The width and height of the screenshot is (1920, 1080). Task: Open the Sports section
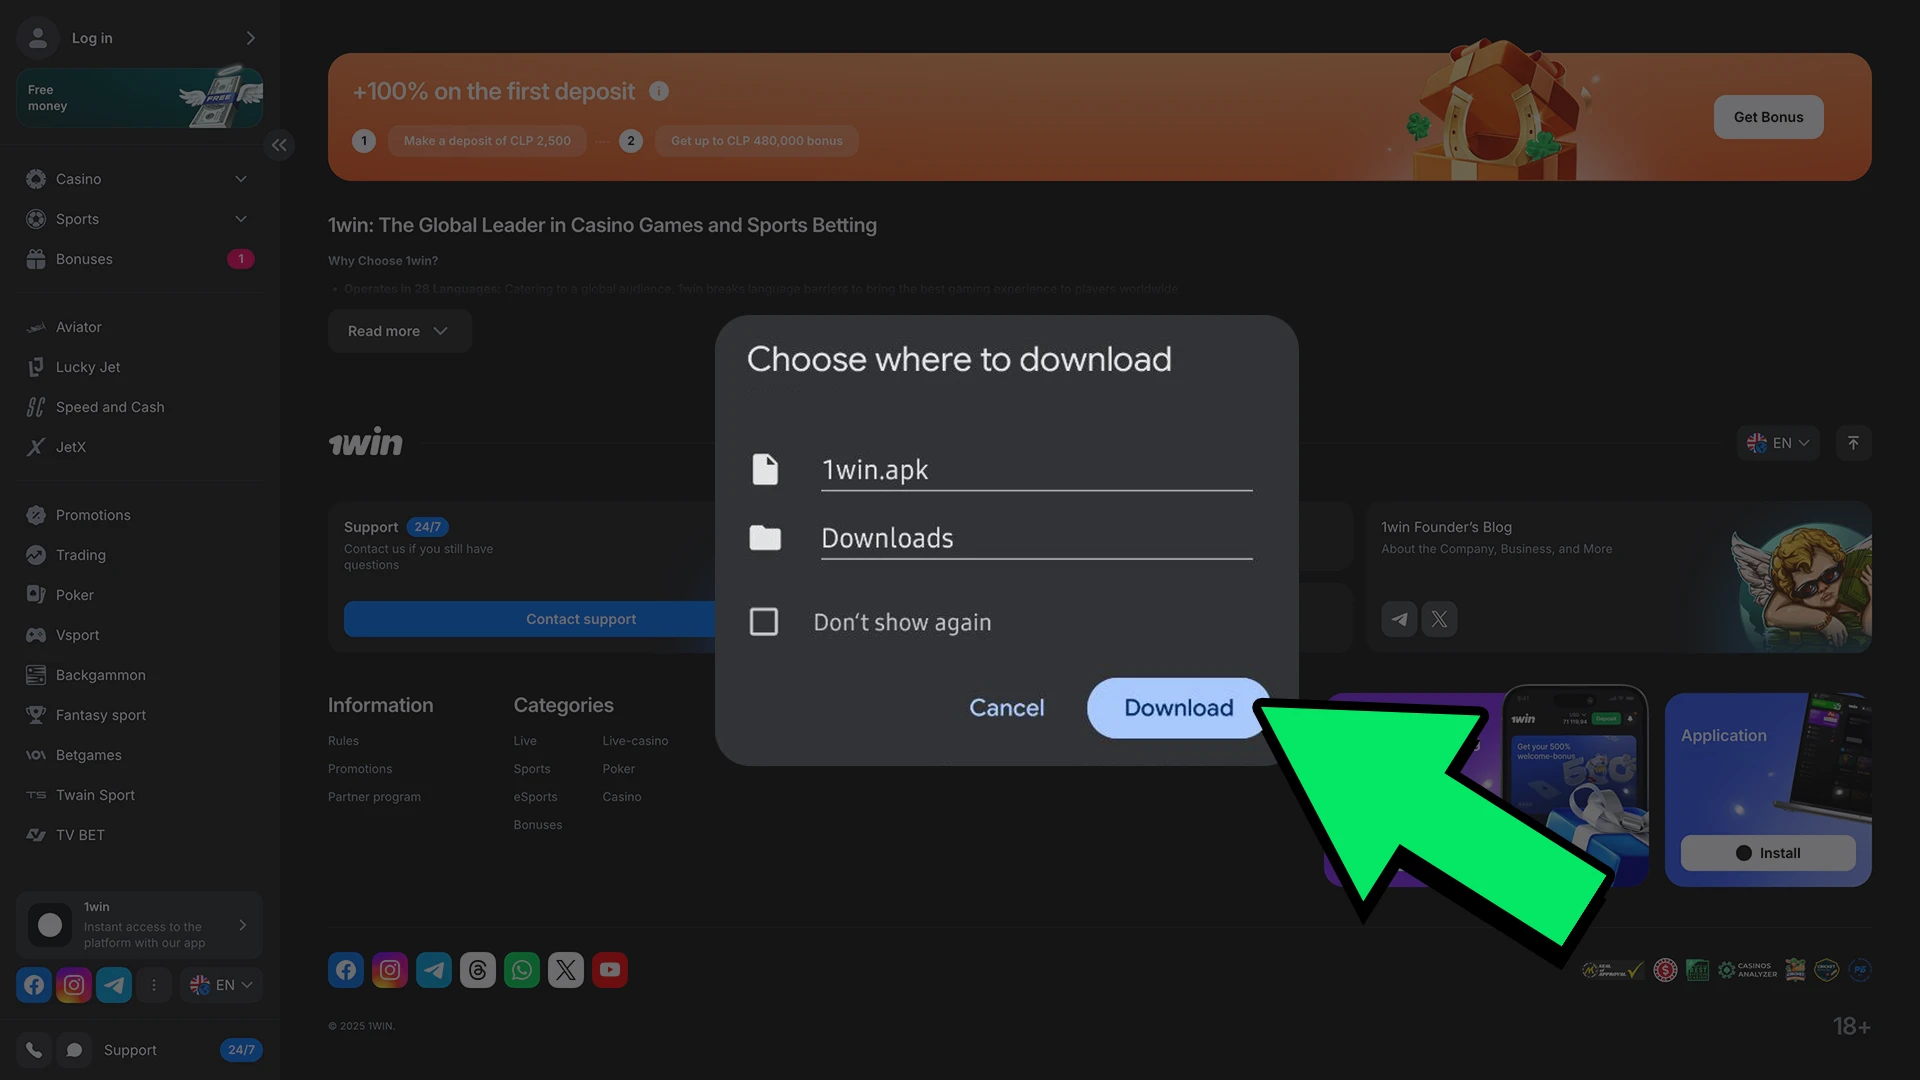click(x=77, y=219)
